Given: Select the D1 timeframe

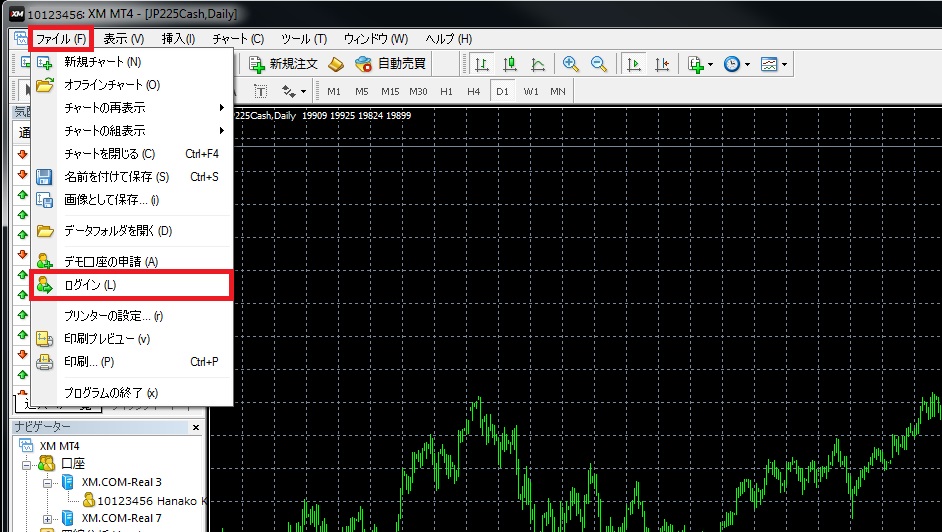Looking at the screenshot, I should pyautogui.click(x=502, y=91).
